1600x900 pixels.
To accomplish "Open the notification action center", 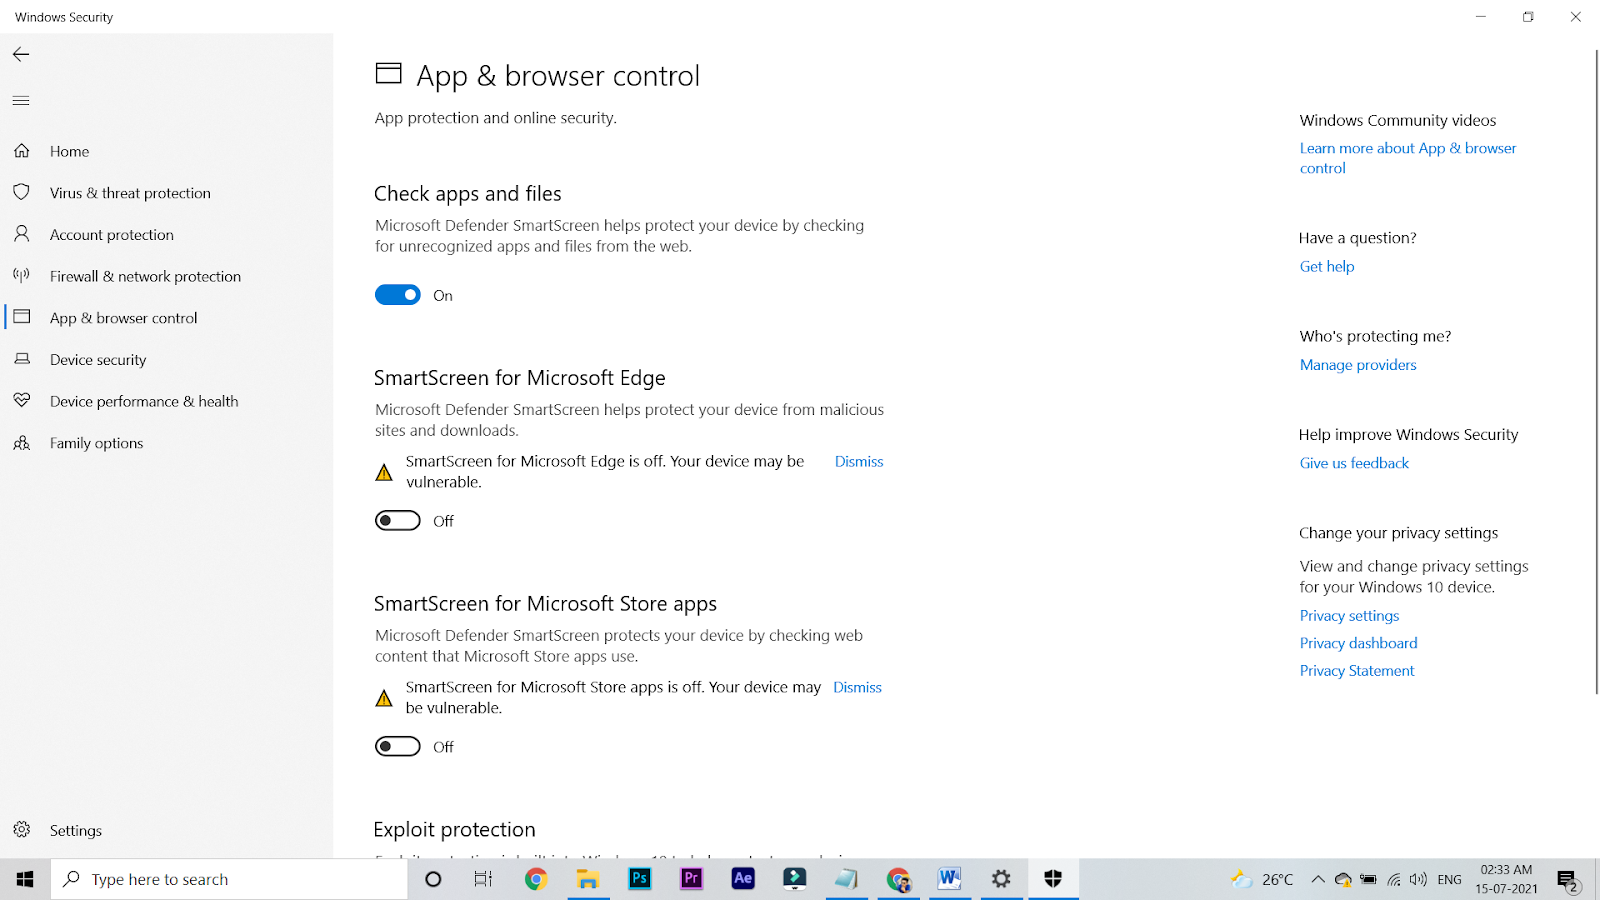I will 1568,880.
